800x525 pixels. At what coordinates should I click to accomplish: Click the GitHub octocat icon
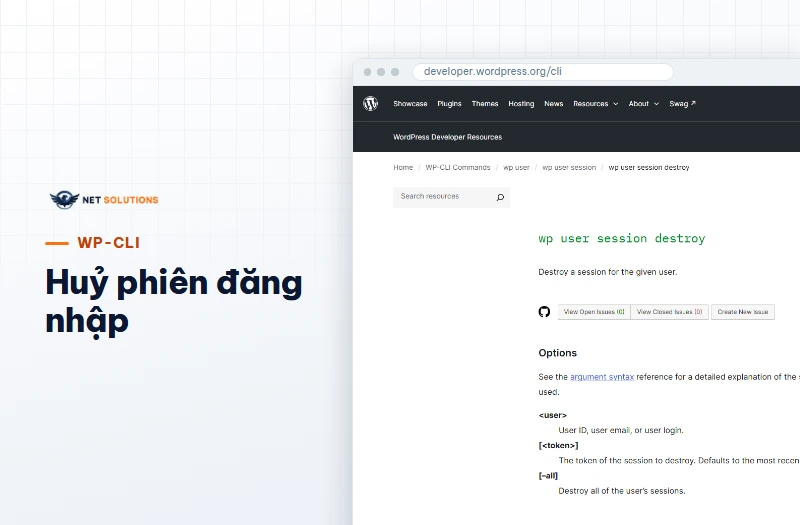click(x=544, y=312)
